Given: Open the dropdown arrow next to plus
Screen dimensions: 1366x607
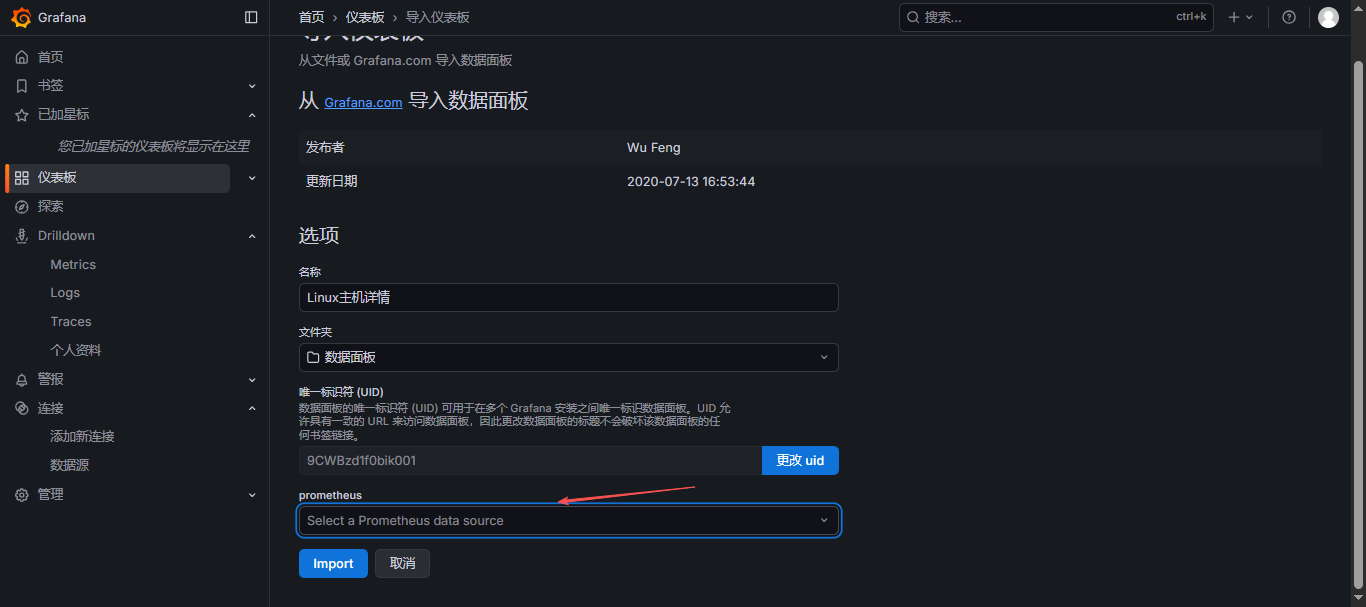Looking at the screenshot, I should click(x=1249, y=17).
